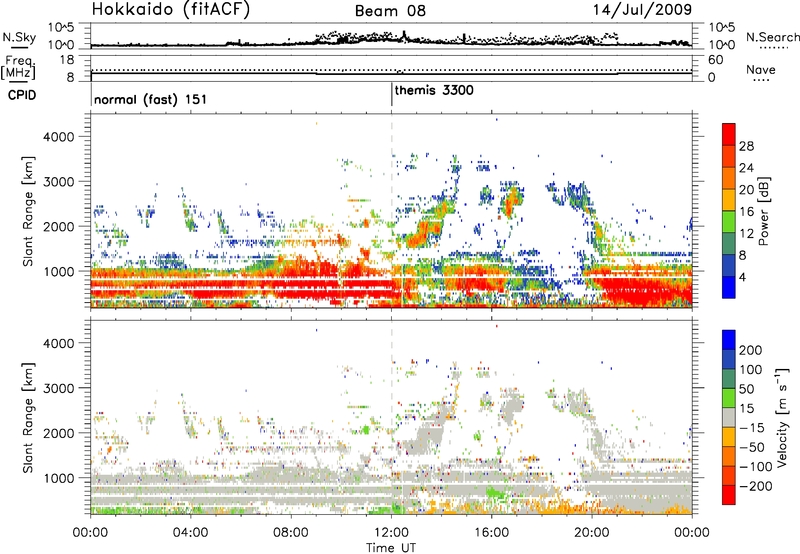Select the 'Beam 08' header label
The image size is (800, 554).
tap(390, 11)
